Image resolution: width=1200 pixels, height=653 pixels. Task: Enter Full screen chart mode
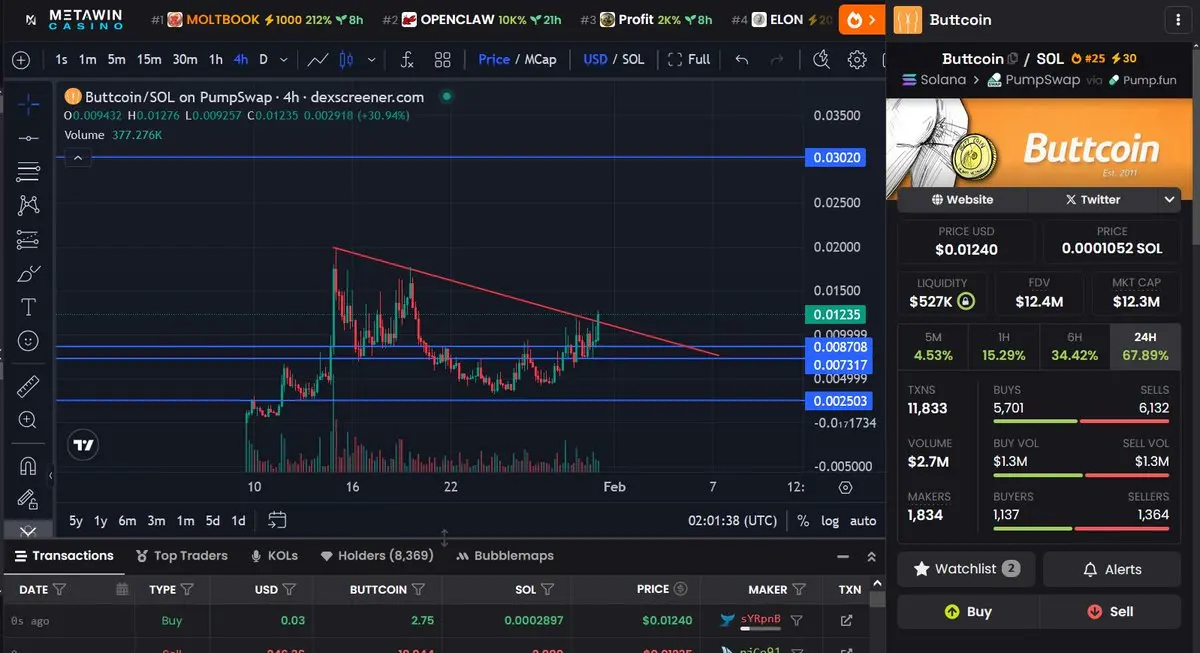(x=689, y=60)
